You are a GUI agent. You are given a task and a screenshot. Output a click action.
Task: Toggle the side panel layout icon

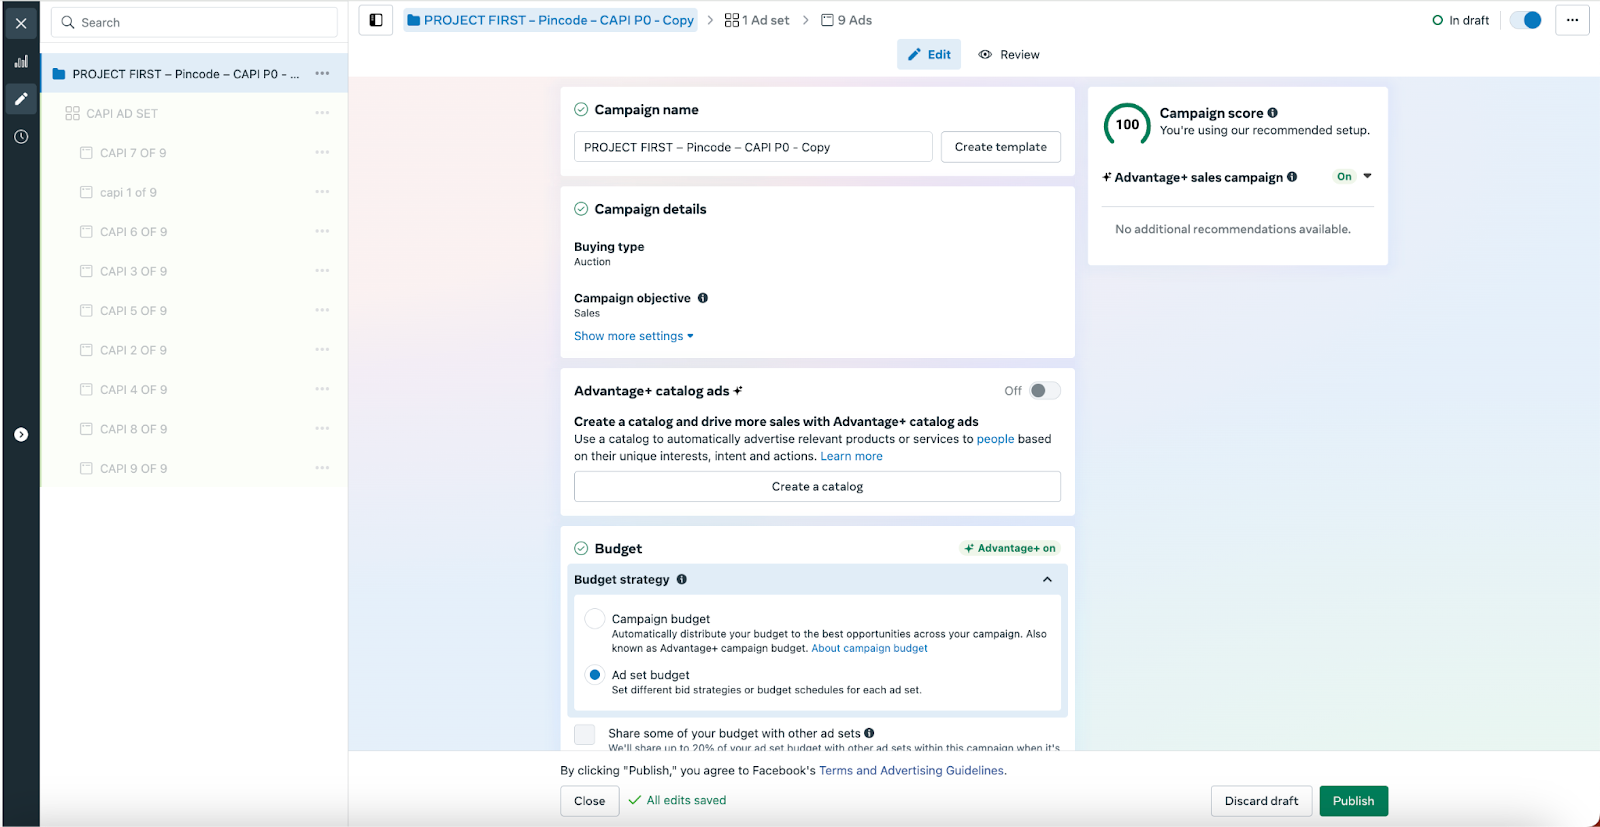pyautogui.click(x=376, y=20)
